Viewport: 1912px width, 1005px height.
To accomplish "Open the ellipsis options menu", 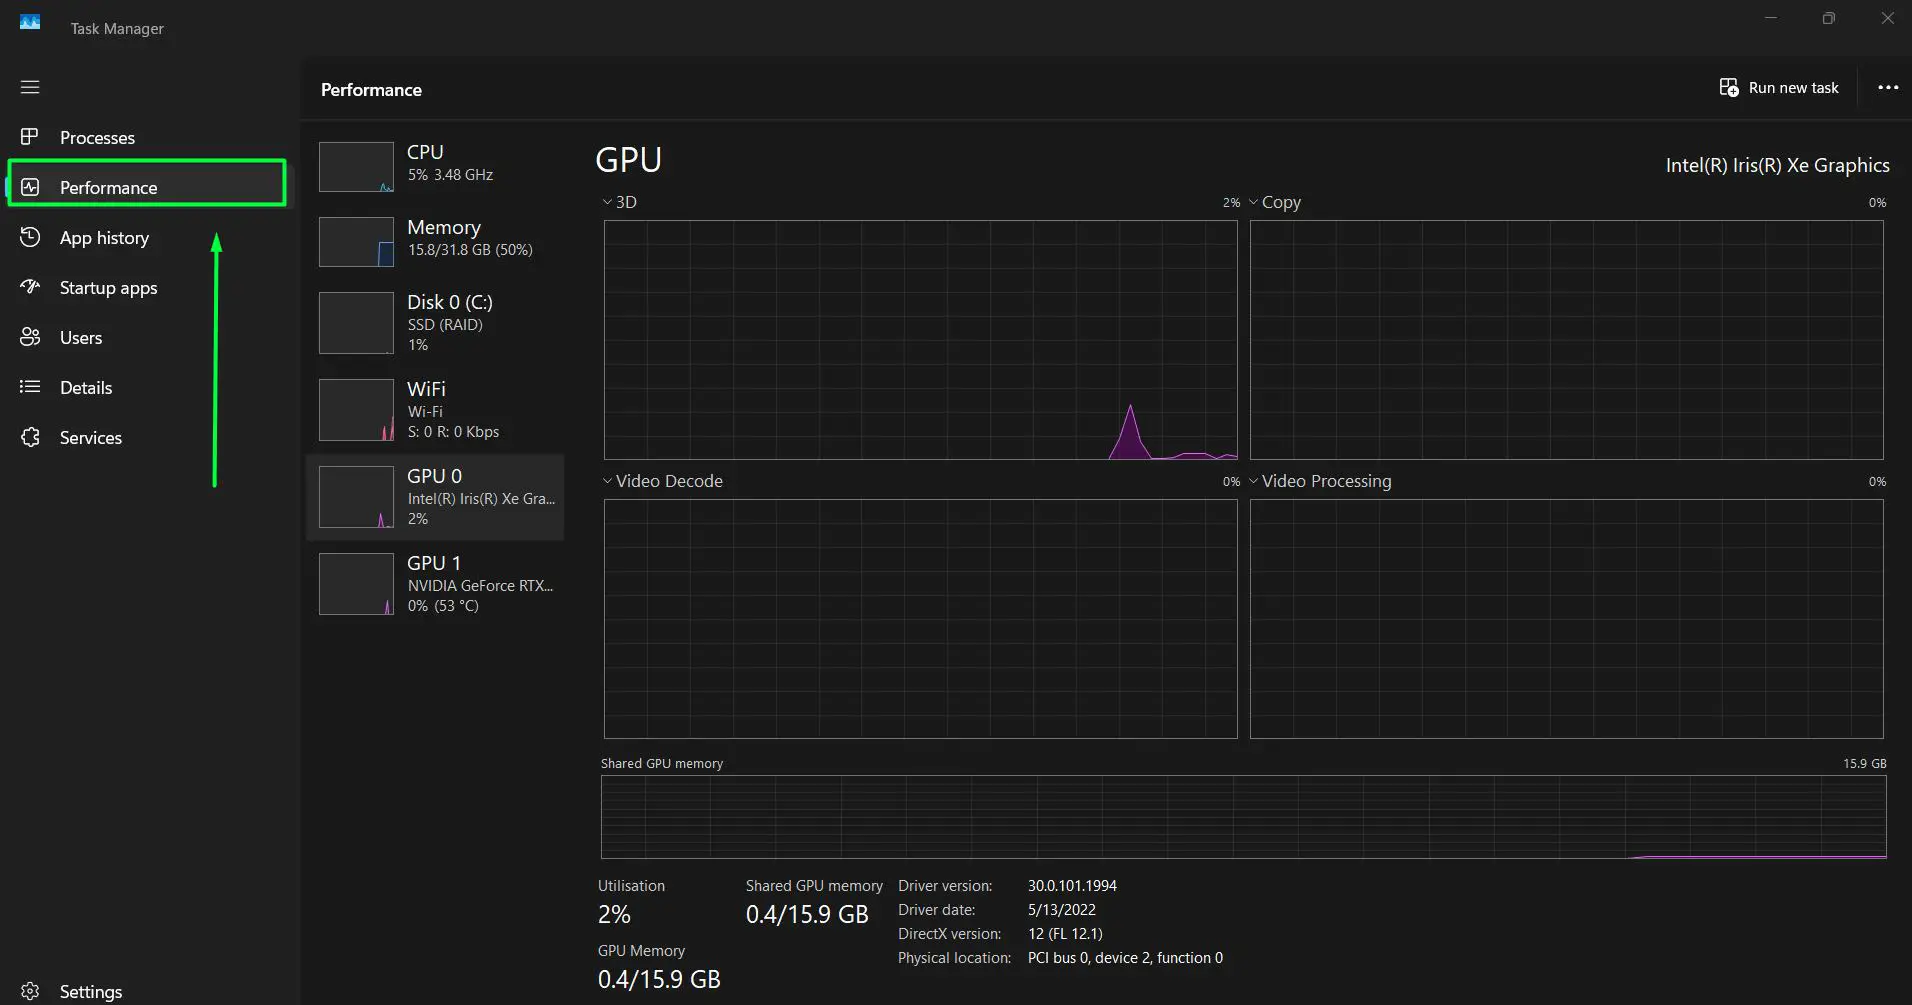I will [x=1888, y=87].
